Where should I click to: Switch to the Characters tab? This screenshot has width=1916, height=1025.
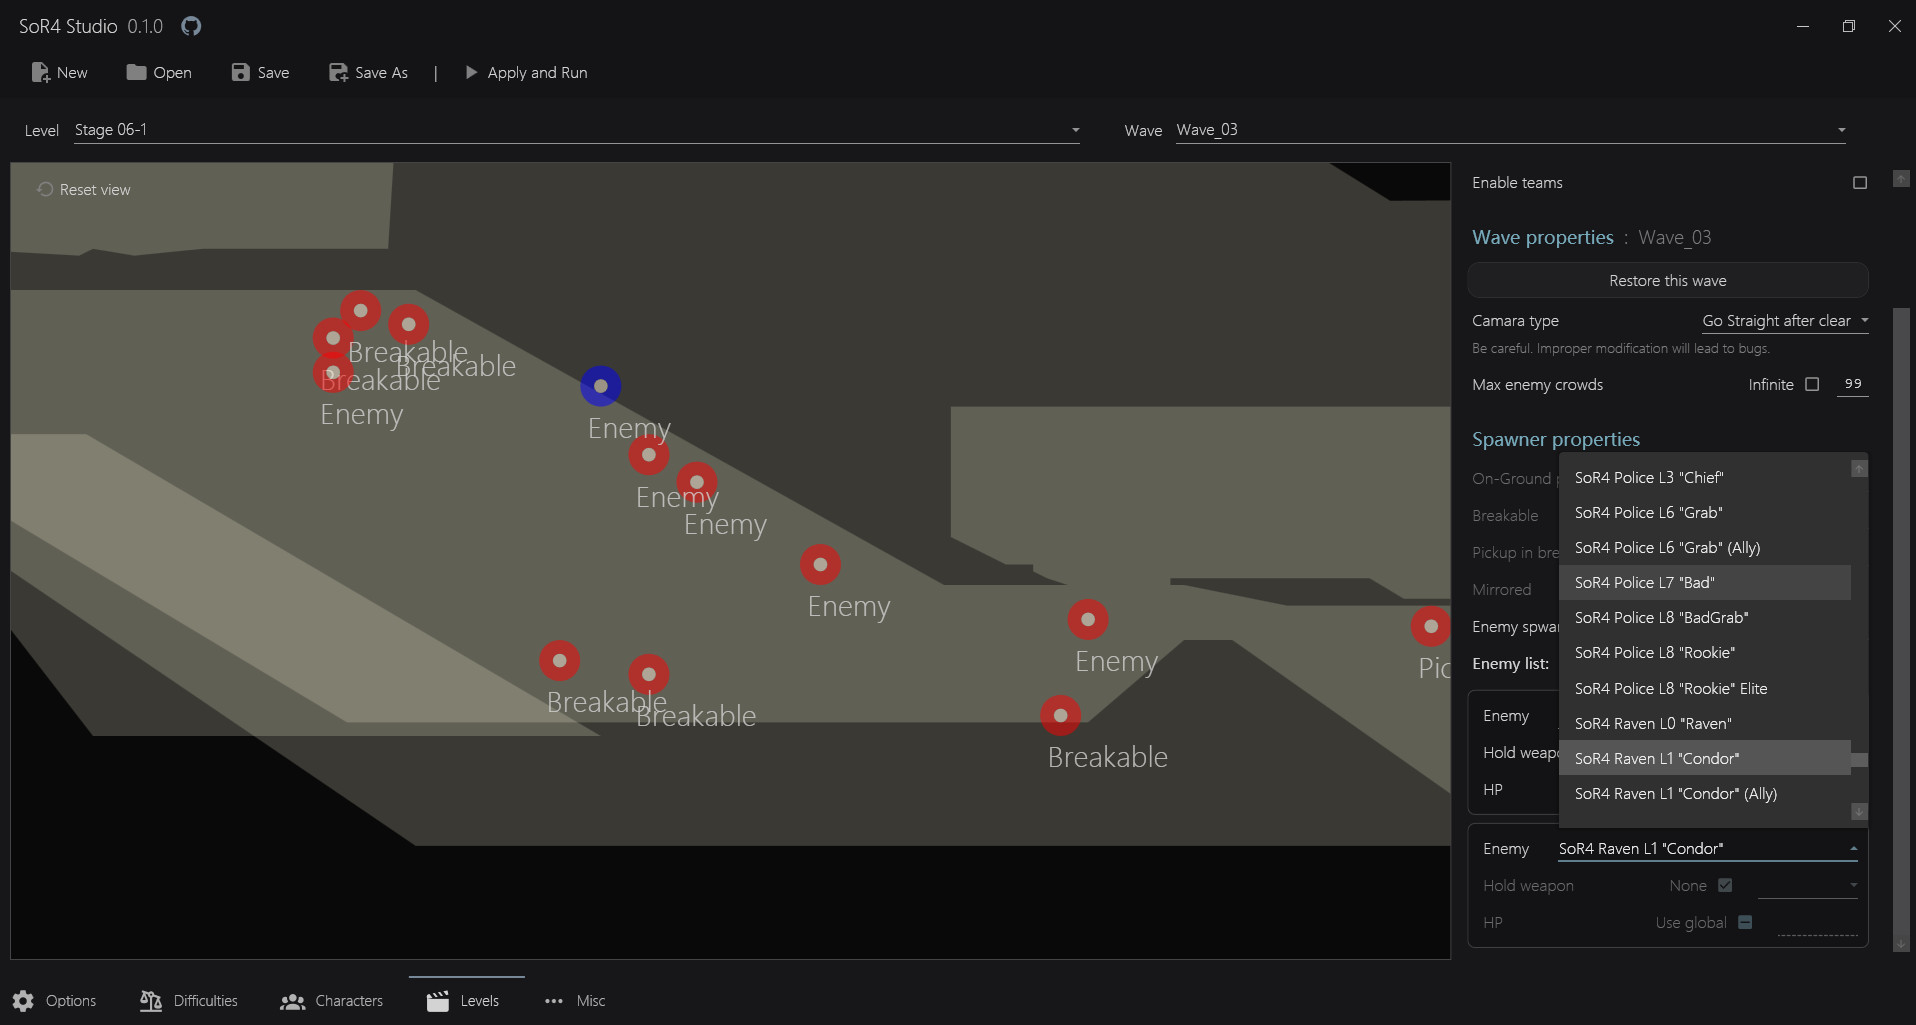tap(332, 1000)
